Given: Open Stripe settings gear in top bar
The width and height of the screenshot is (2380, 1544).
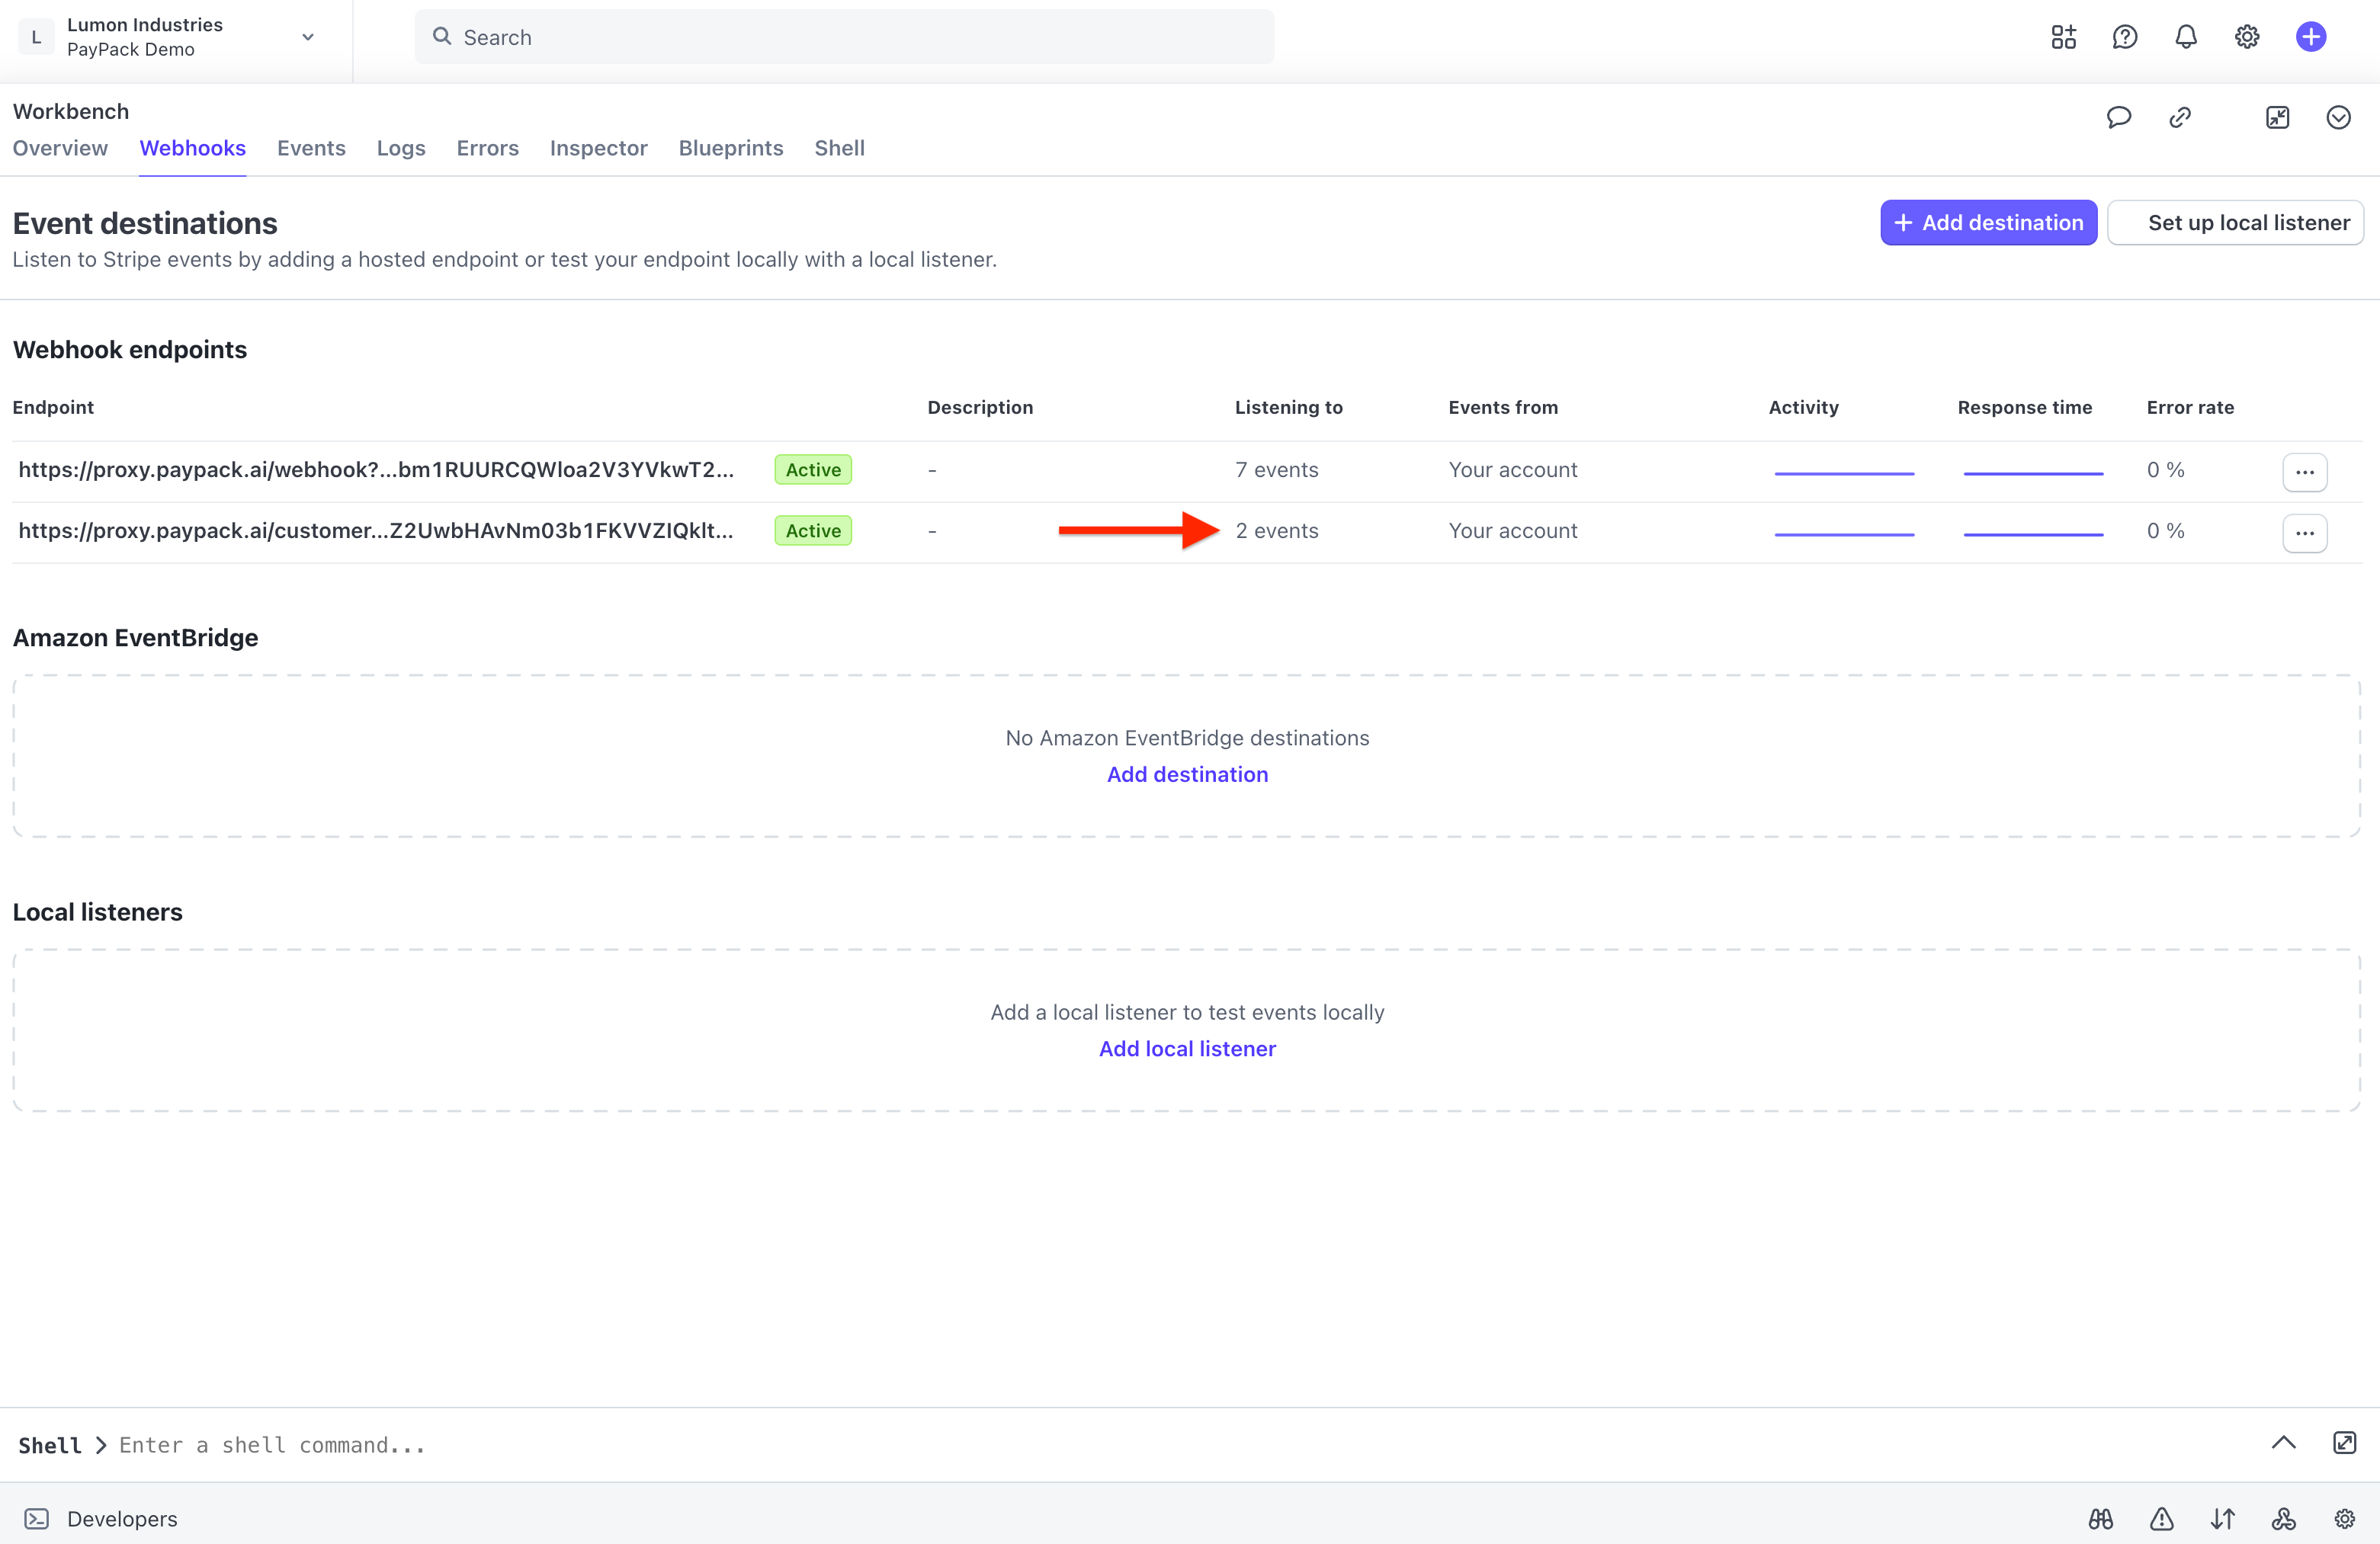Looking at the screenshot, I should click(x=2246, y=37).
